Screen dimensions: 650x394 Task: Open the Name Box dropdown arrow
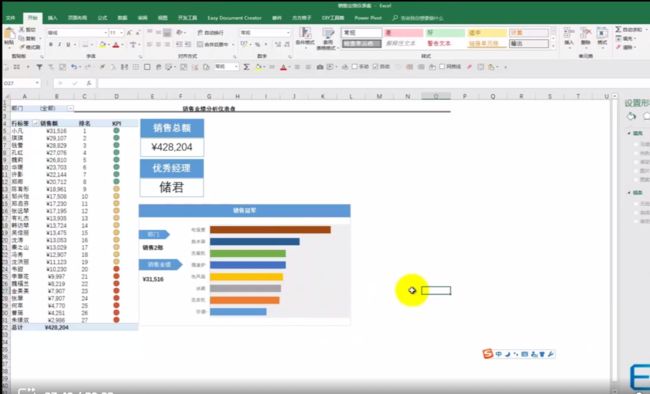tap(37, 83)
